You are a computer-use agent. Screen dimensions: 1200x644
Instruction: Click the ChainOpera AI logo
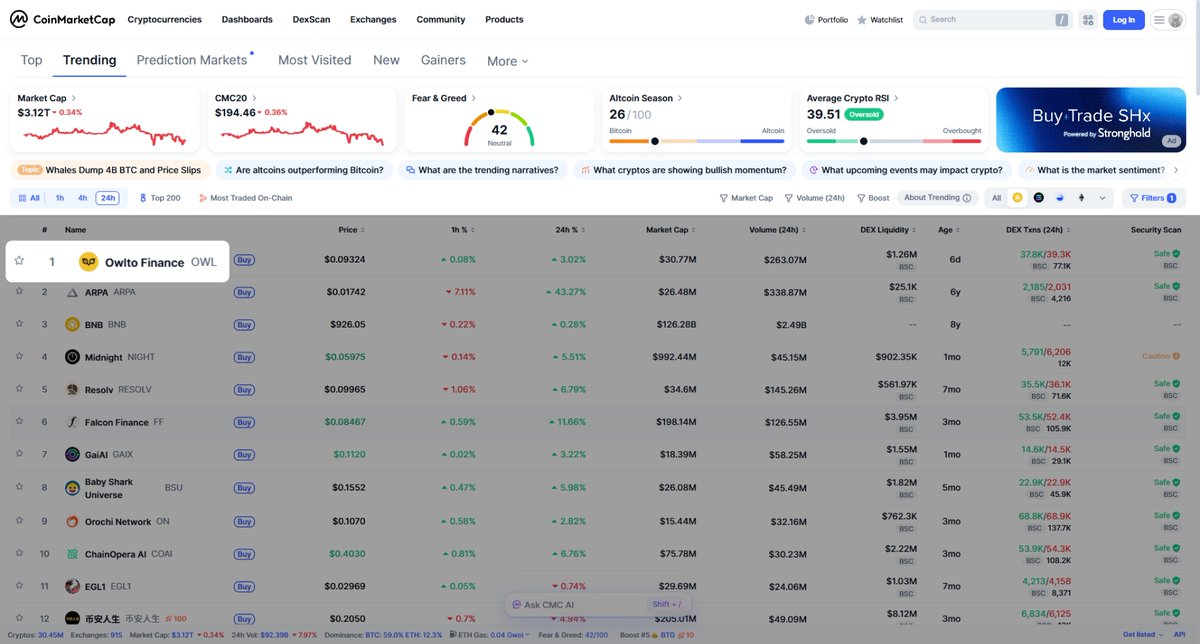click(72, 553)
